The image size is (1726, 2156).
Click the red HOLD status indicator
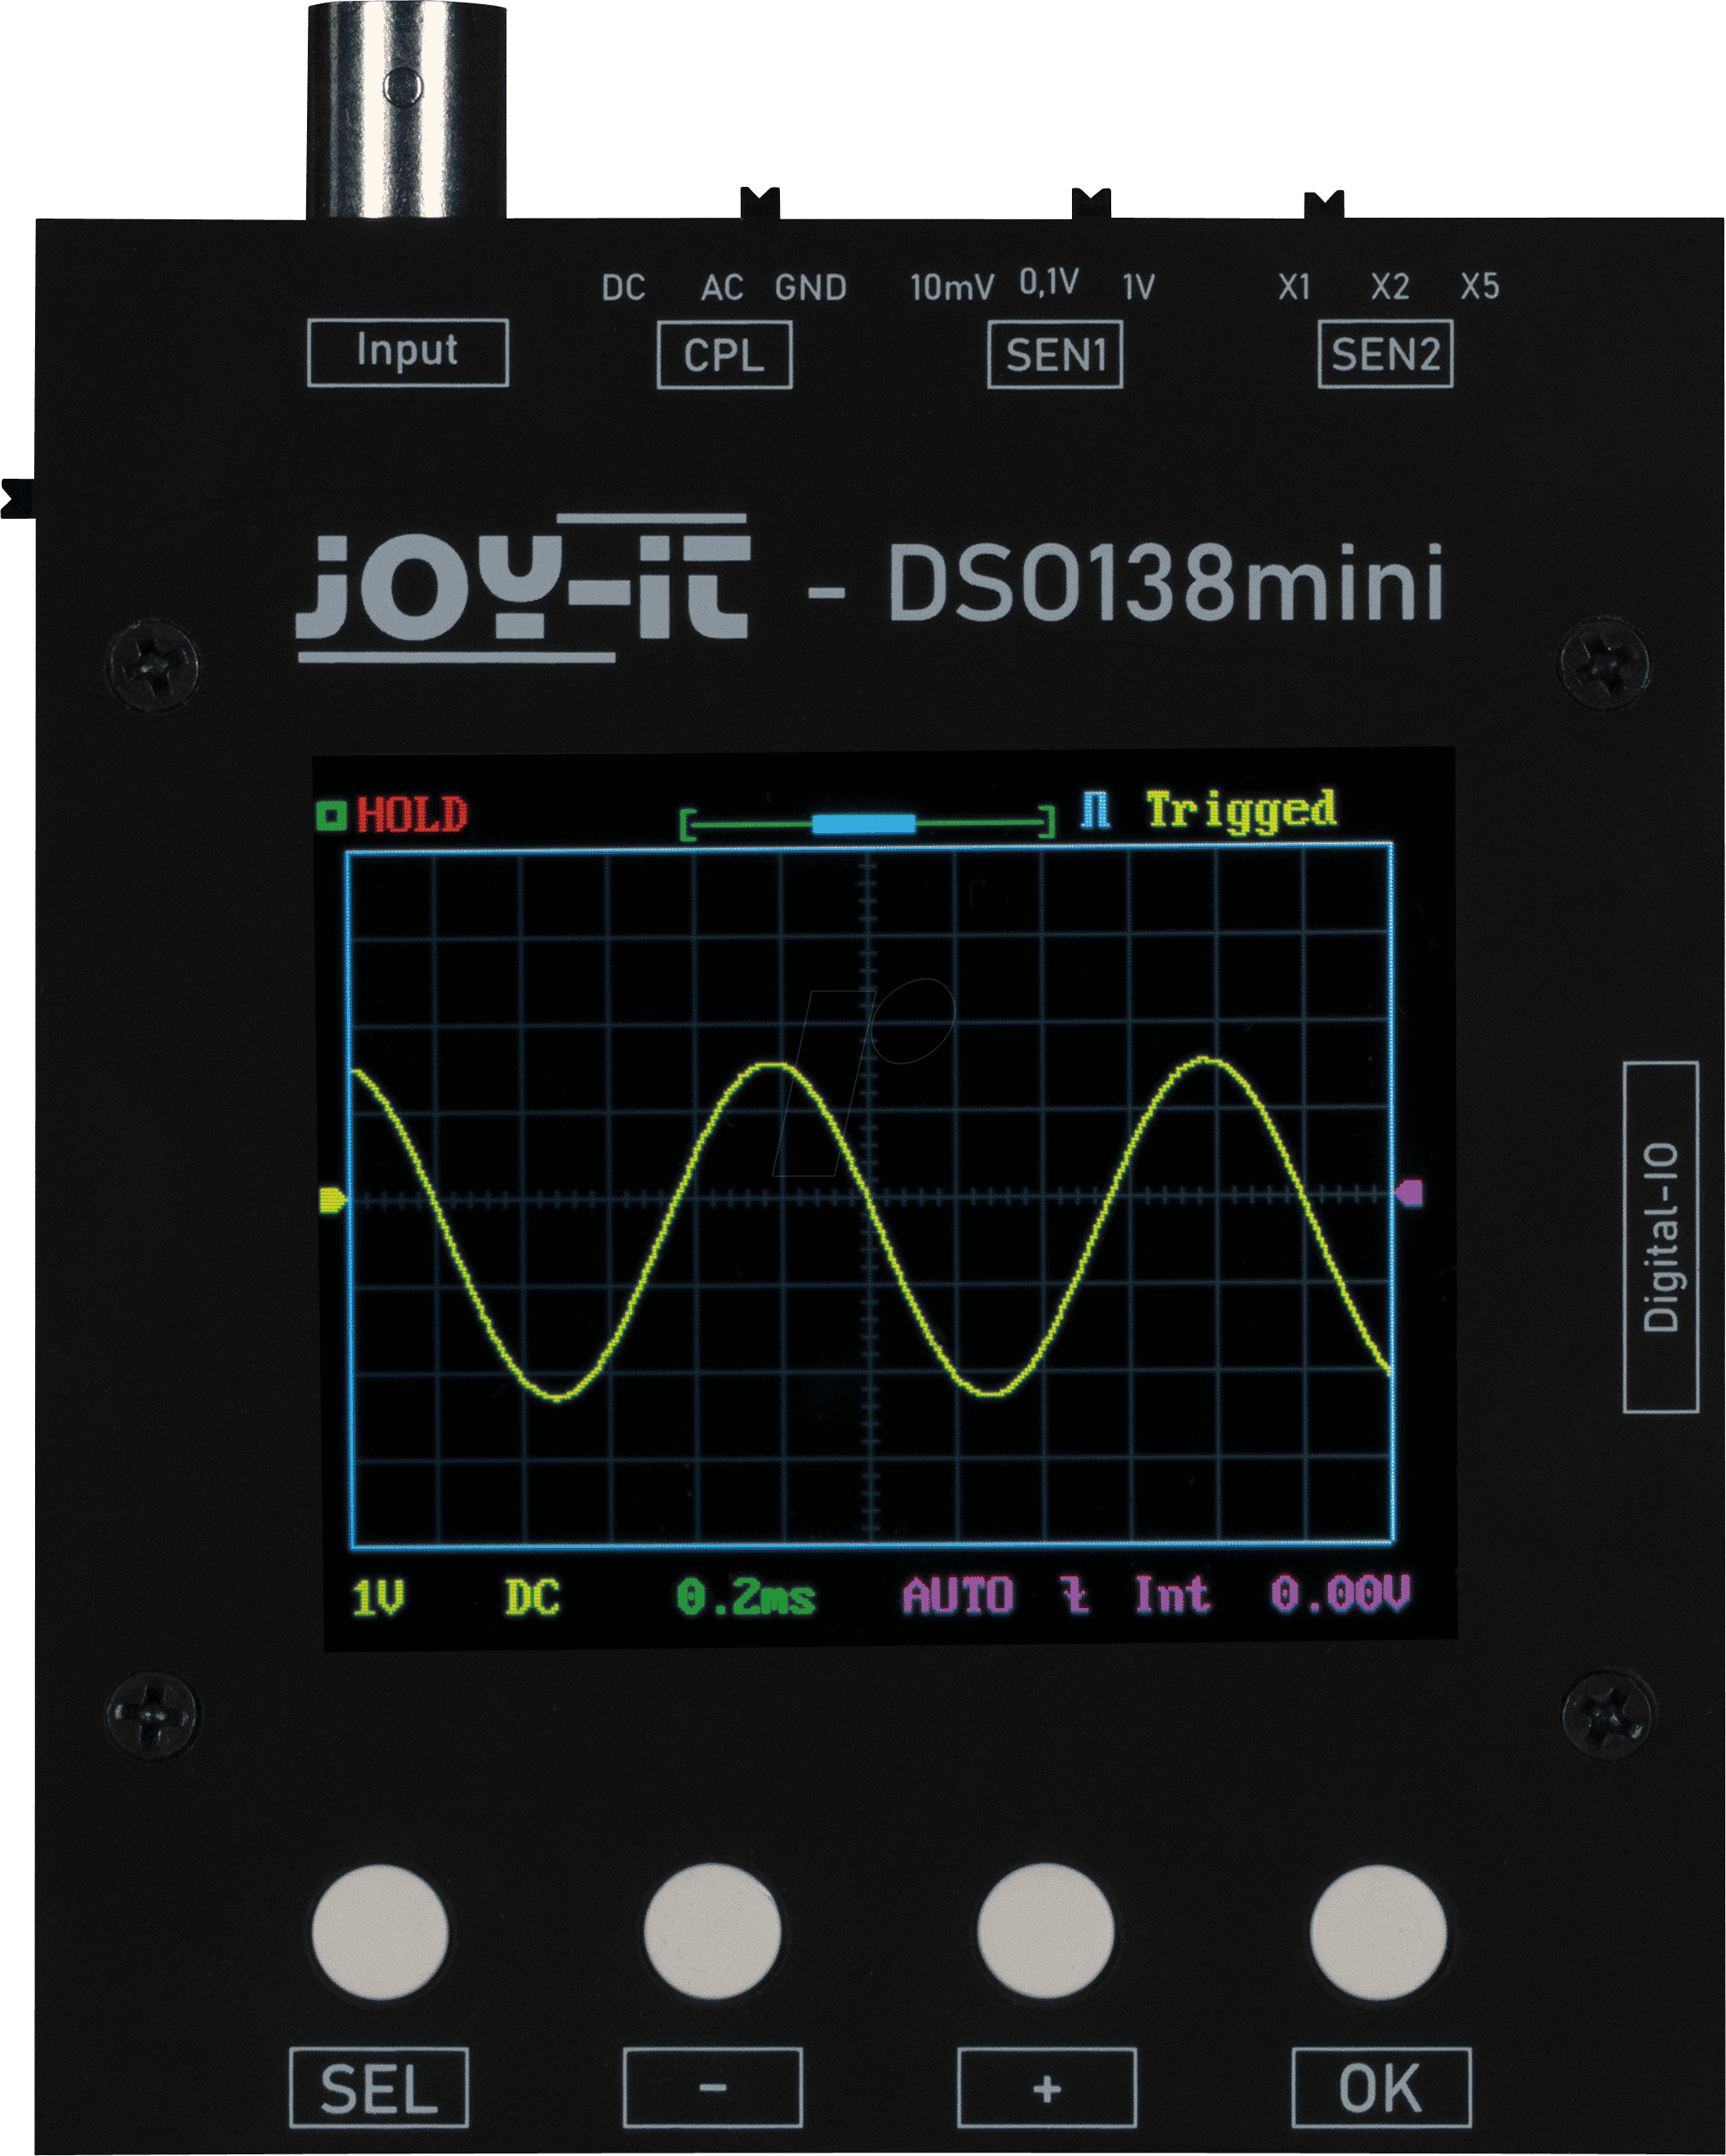click(412, 815)
